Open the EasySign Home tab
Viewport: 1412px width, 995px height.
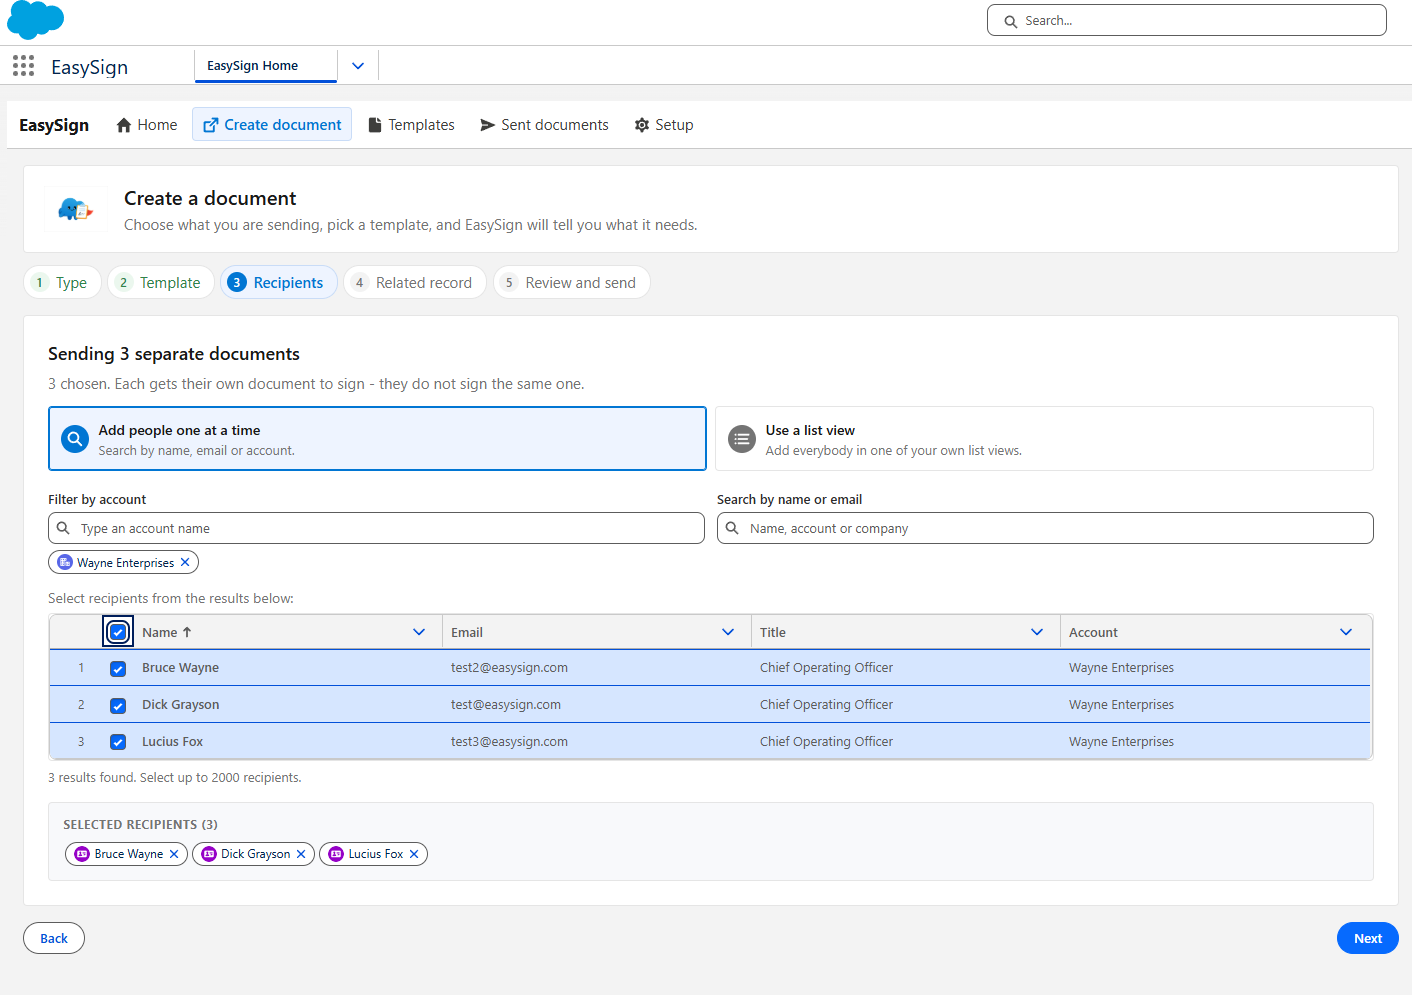coord(265,66)
